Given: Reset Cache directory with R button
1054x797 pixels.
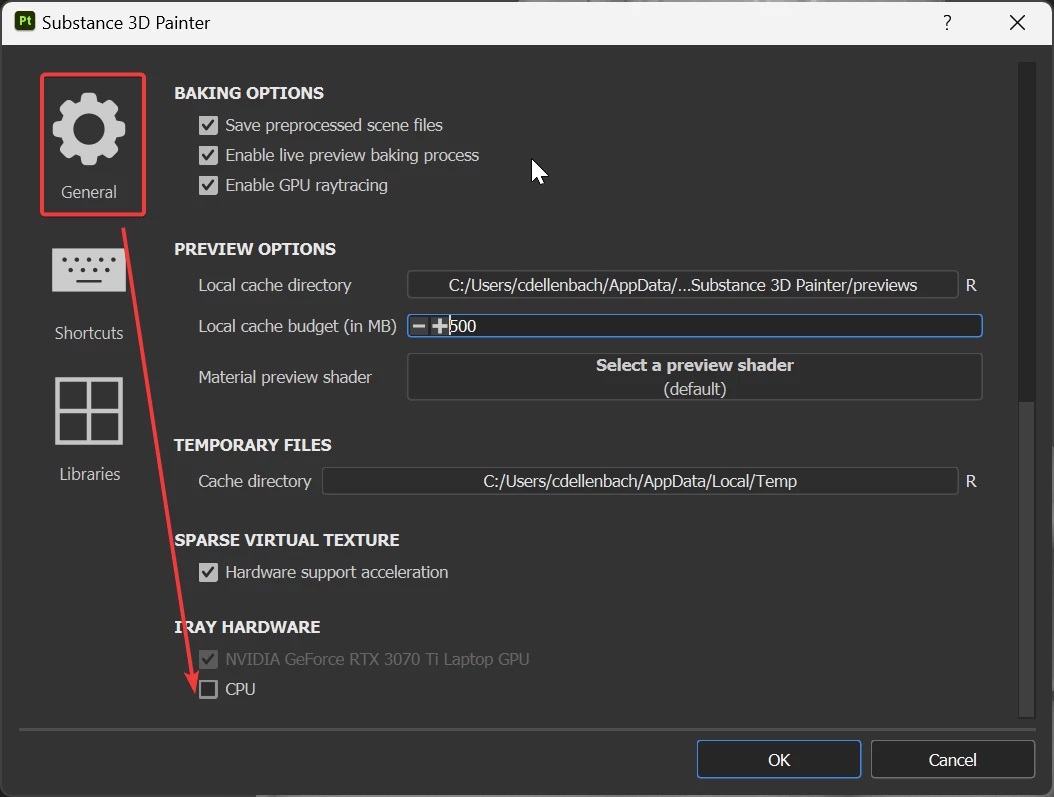Looking at the screenshot, I should coord(971,482).
